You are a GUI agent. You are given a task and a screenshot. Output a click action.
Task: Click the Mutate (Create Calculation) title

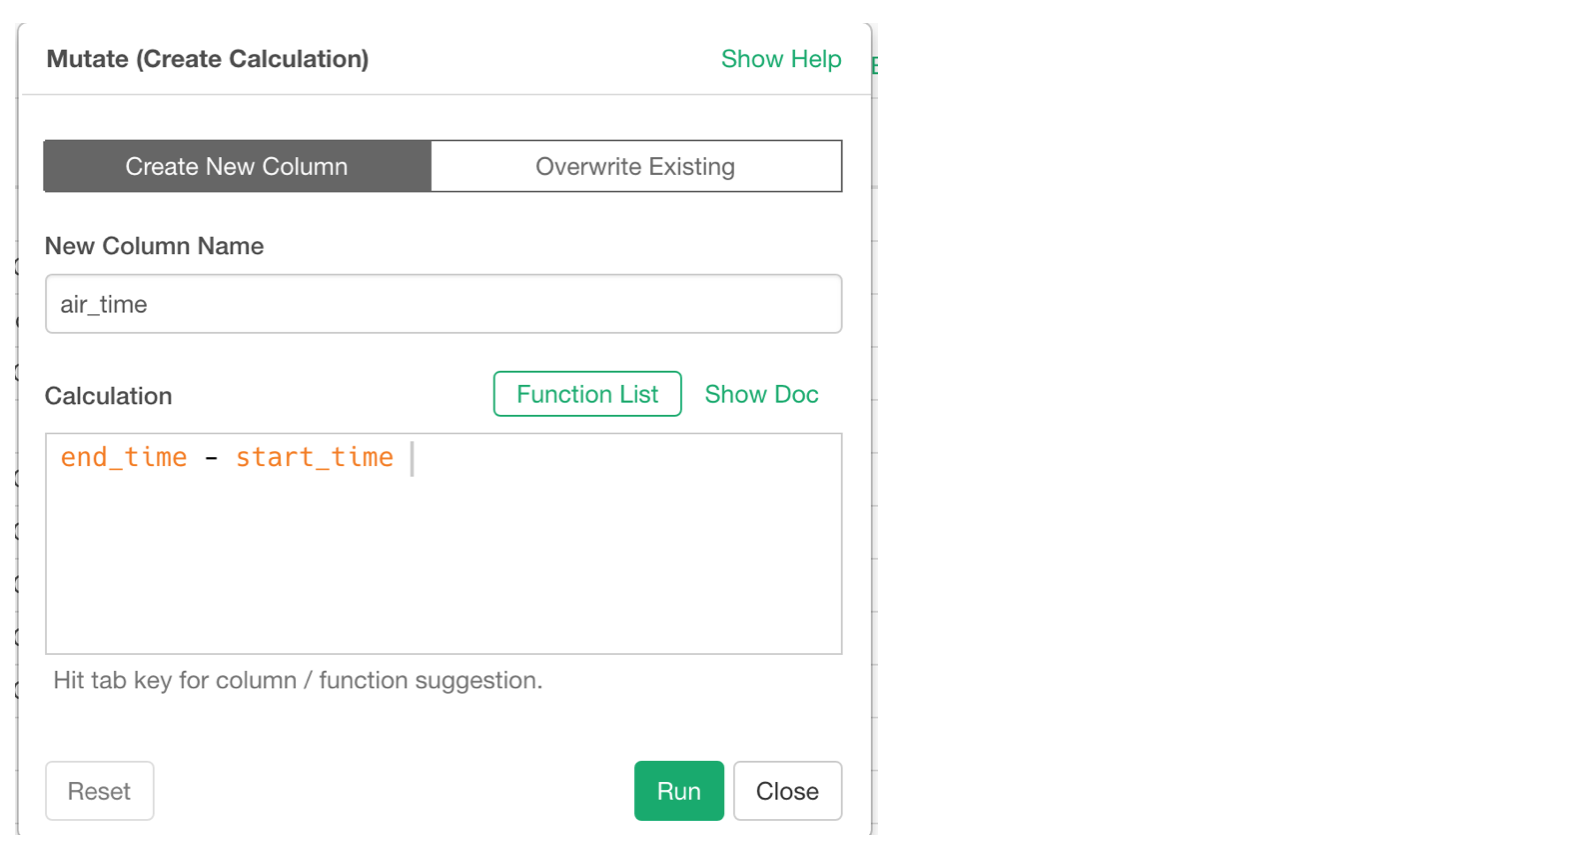pyautogui.click(x=207, y=59)
